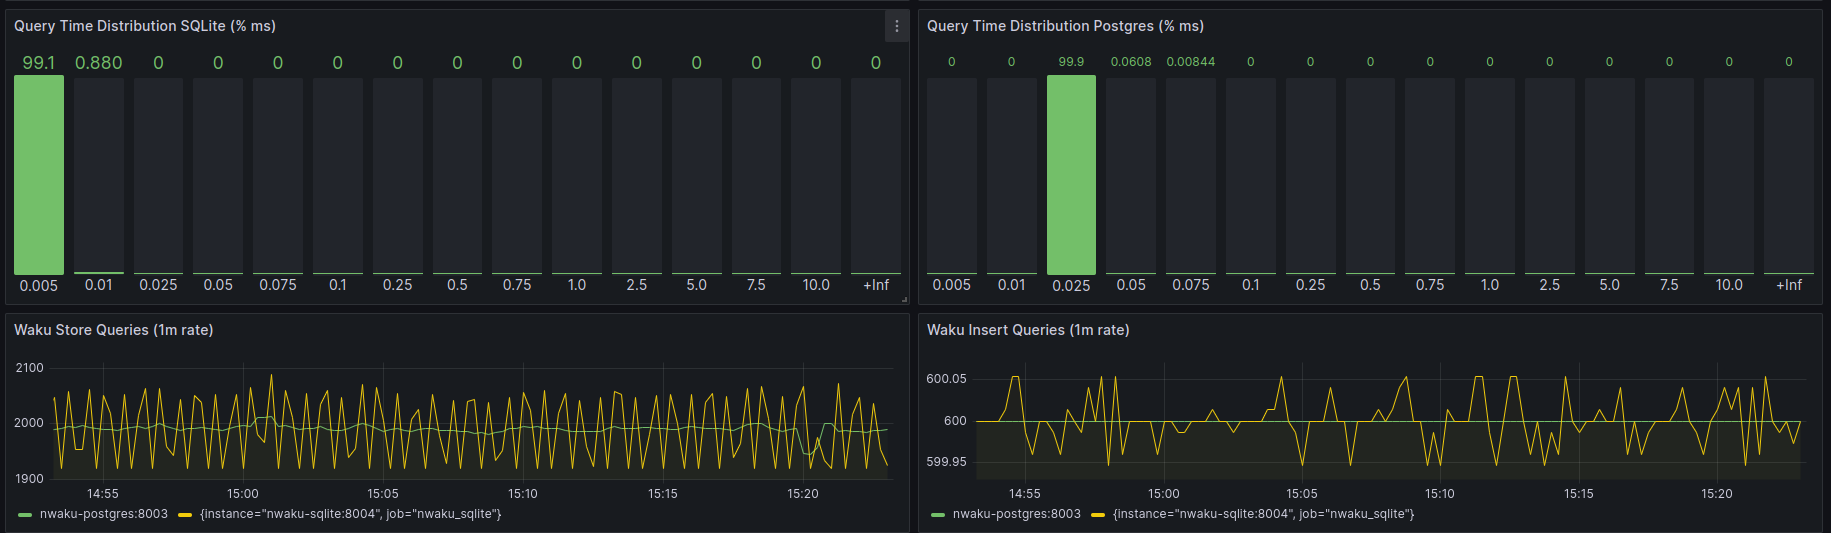Open the Query Time Distribution Postgres title menu
Screen dimensions: 1831x533
1064,26
